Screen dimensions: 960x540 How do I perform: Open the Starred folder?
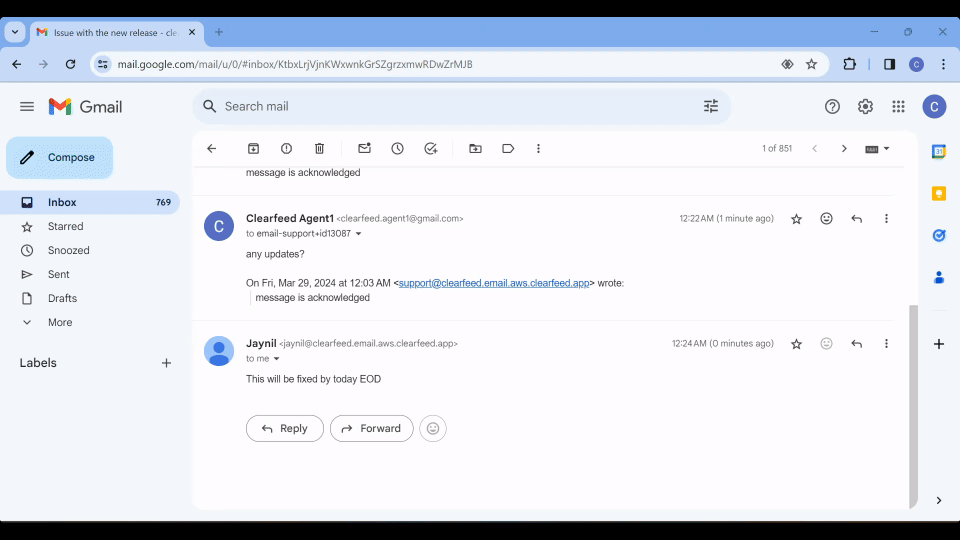66,226
